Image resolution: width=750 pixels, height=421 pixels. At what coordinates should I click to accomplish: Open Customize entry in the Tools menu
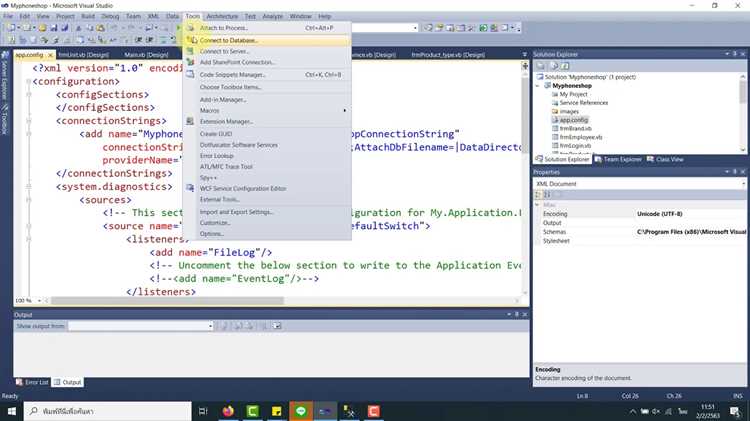[x=267, y=223]
